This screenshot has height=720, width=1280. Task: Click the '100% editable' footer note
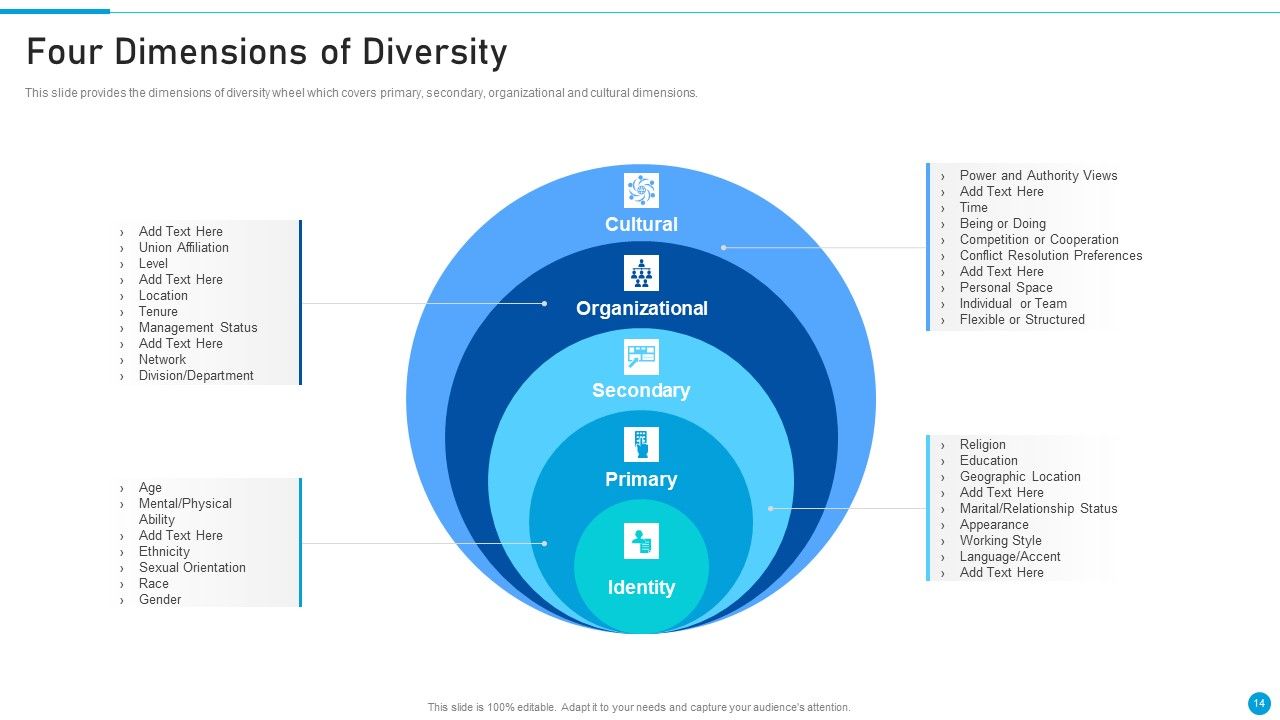639,707
